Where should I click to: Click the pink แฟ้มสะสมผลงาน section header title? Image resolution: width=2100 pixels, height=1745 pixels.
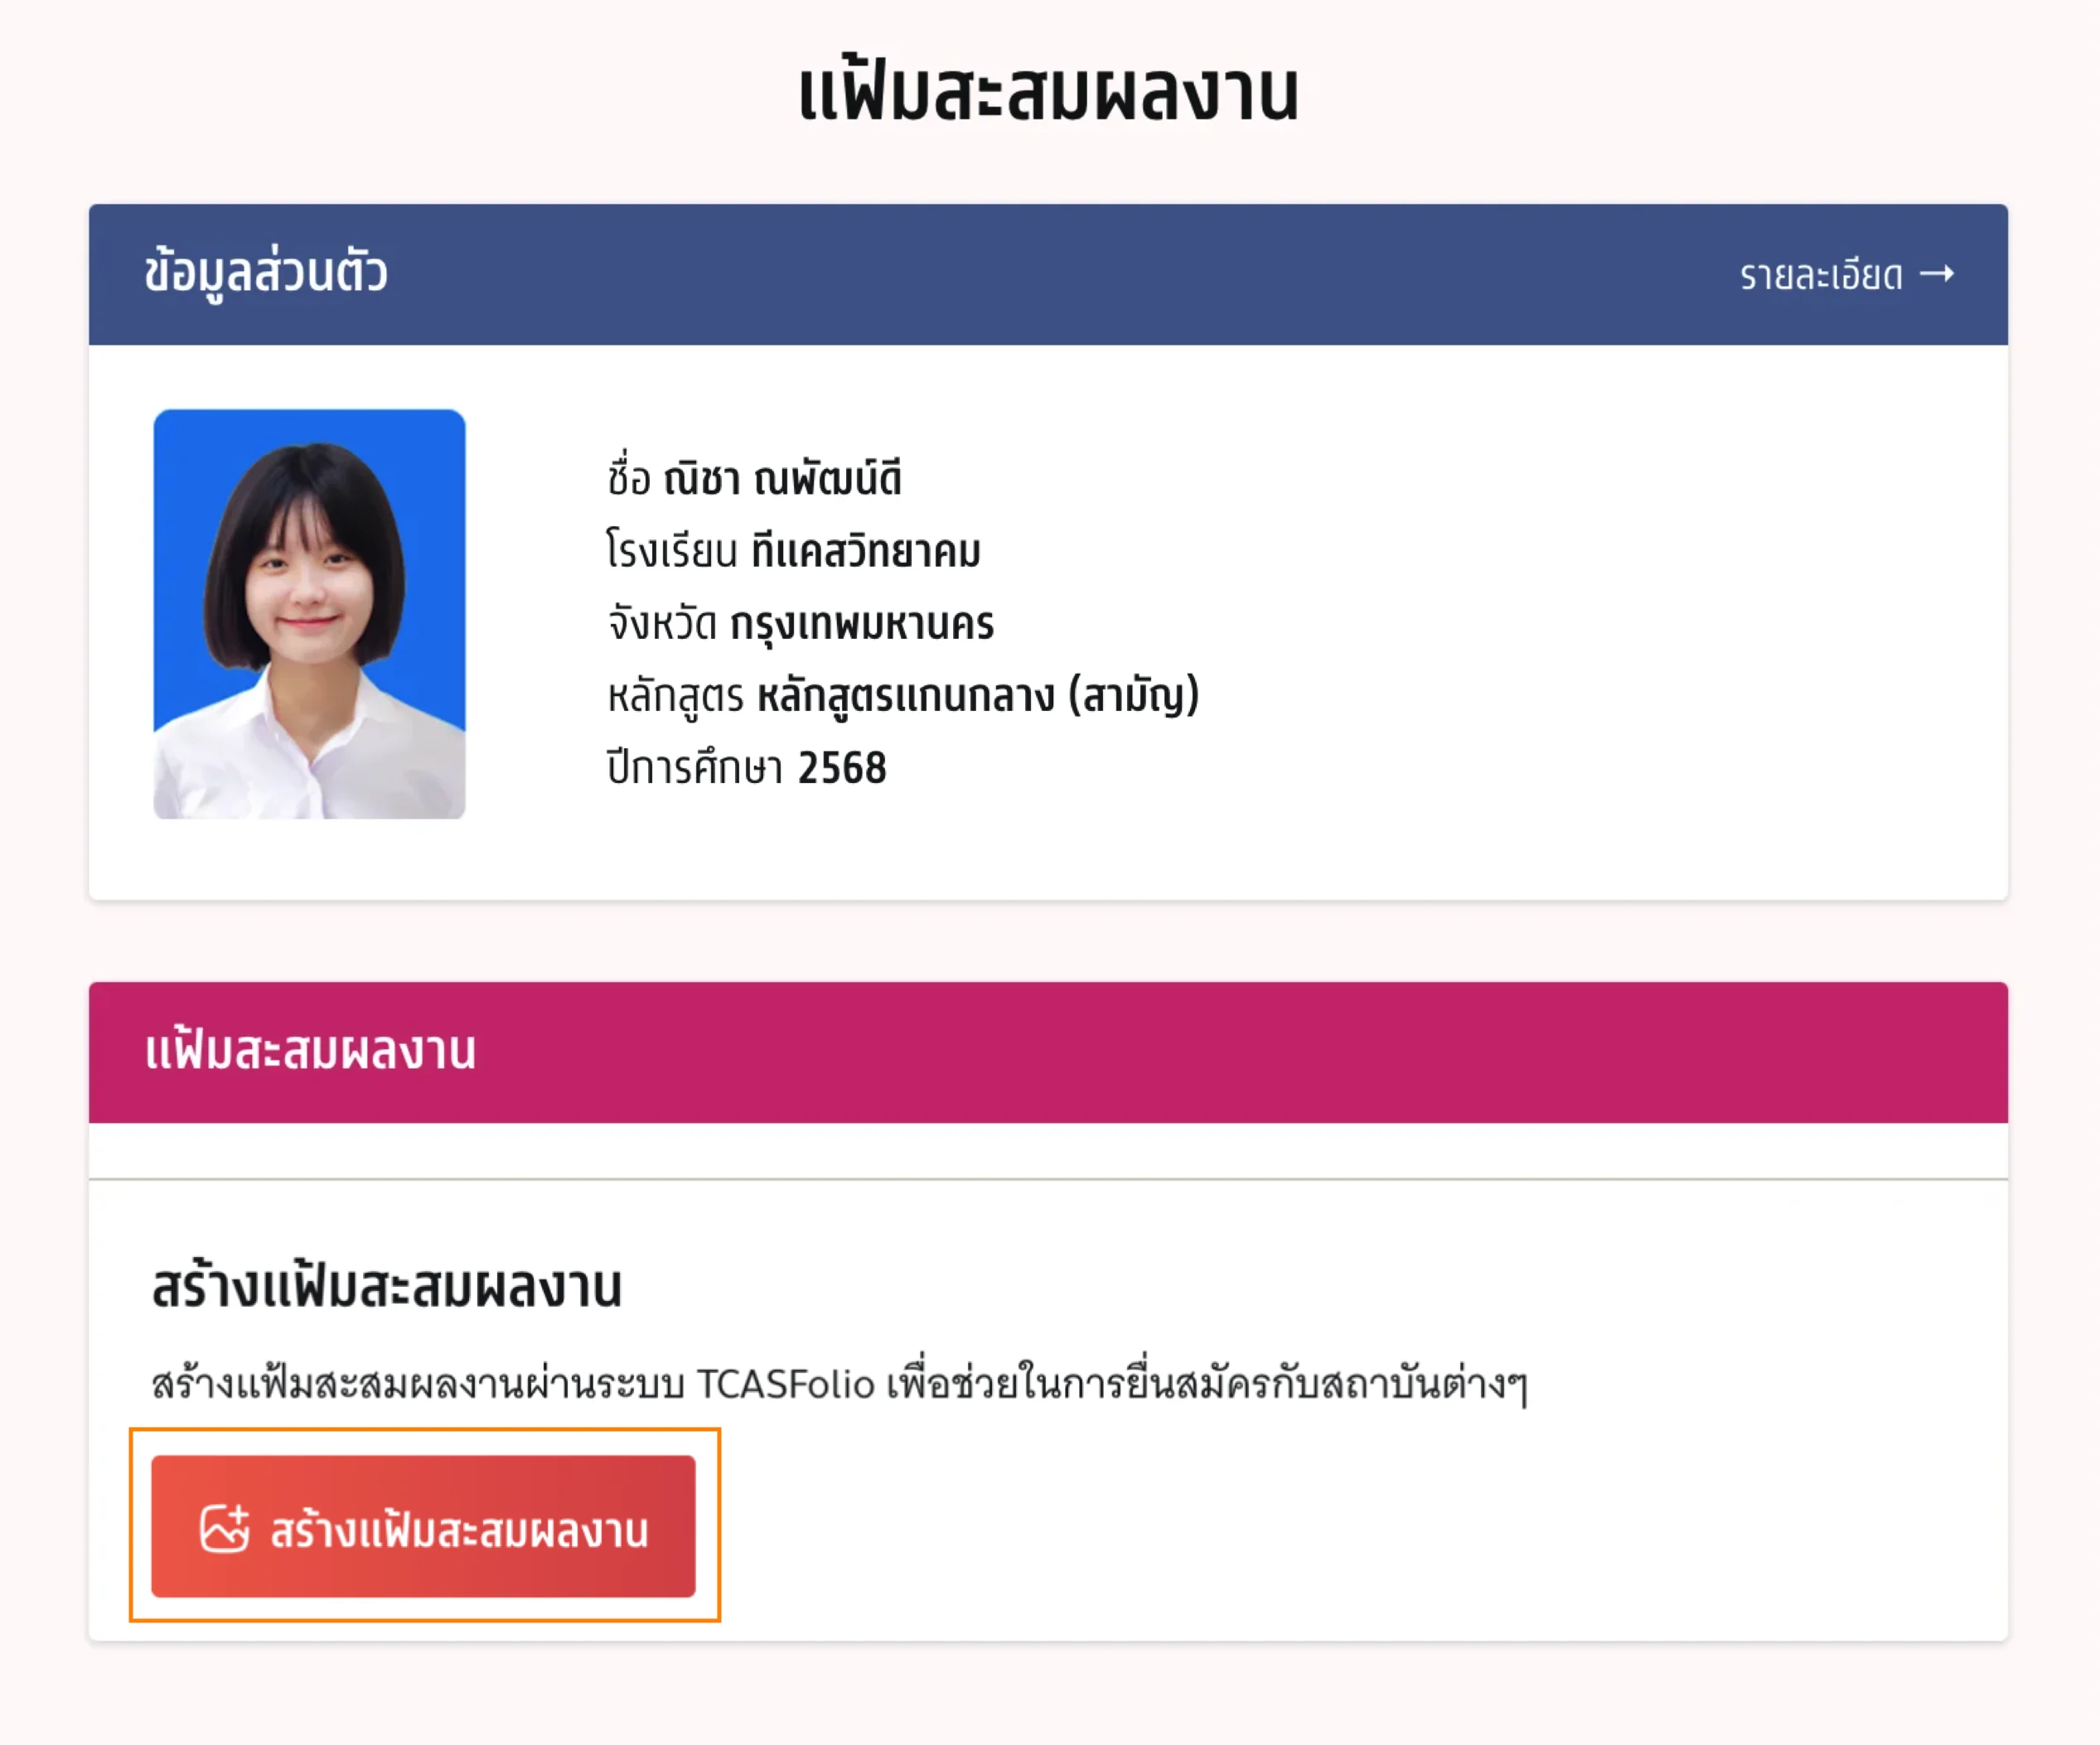click(310, 1051)
